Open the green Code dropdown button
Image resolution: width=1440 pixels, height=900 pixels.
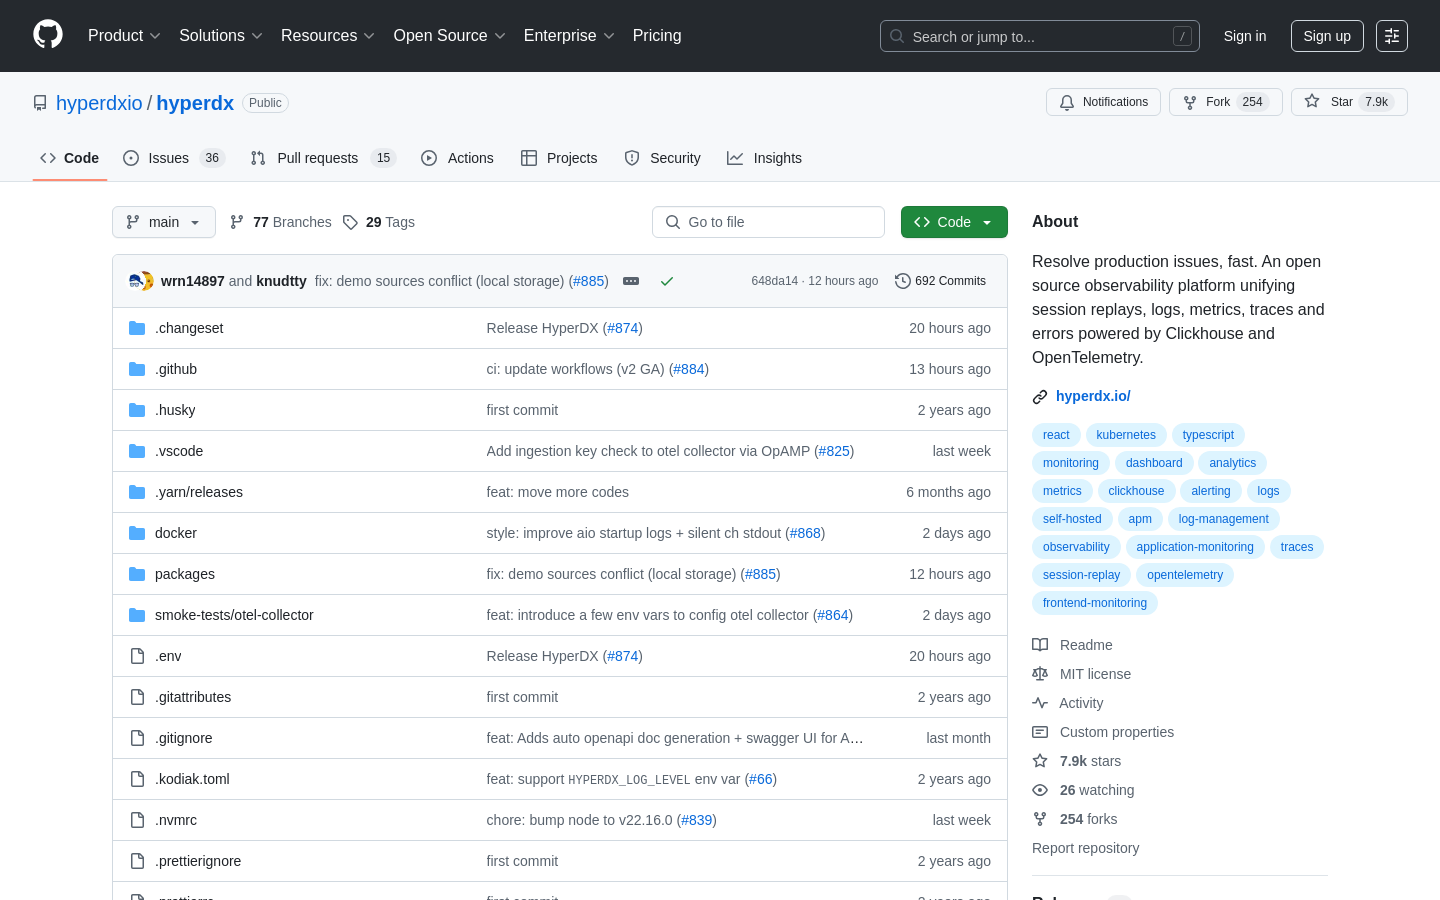click(x=954, y=222)
